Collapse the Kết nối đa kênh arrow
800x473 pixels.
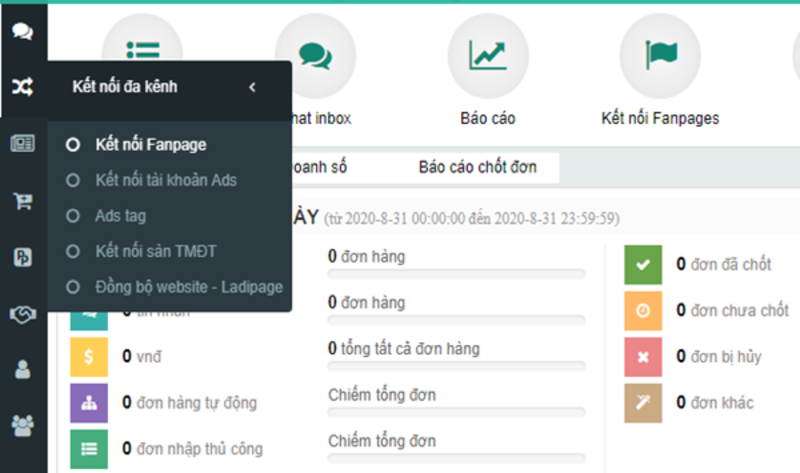tap(252, 87)
